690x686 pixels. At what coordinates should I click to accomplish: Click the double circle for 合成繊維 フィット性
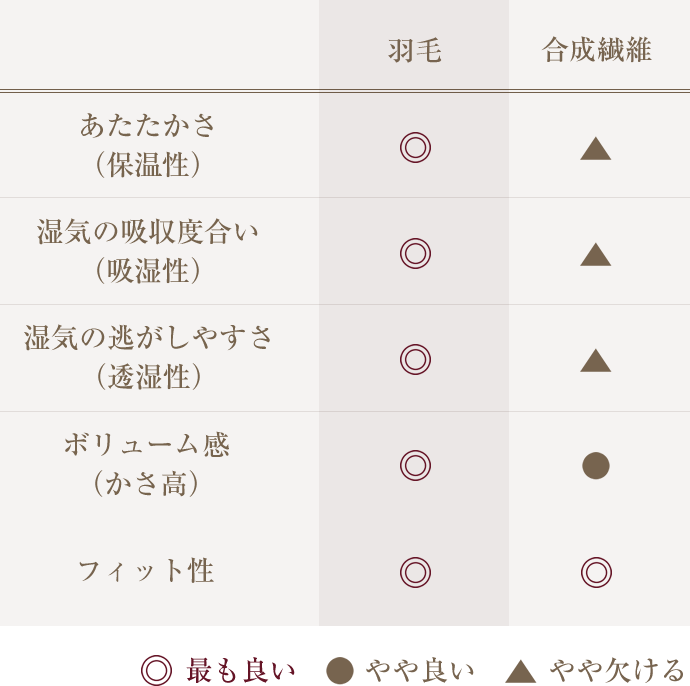click(x=596, y=572)
